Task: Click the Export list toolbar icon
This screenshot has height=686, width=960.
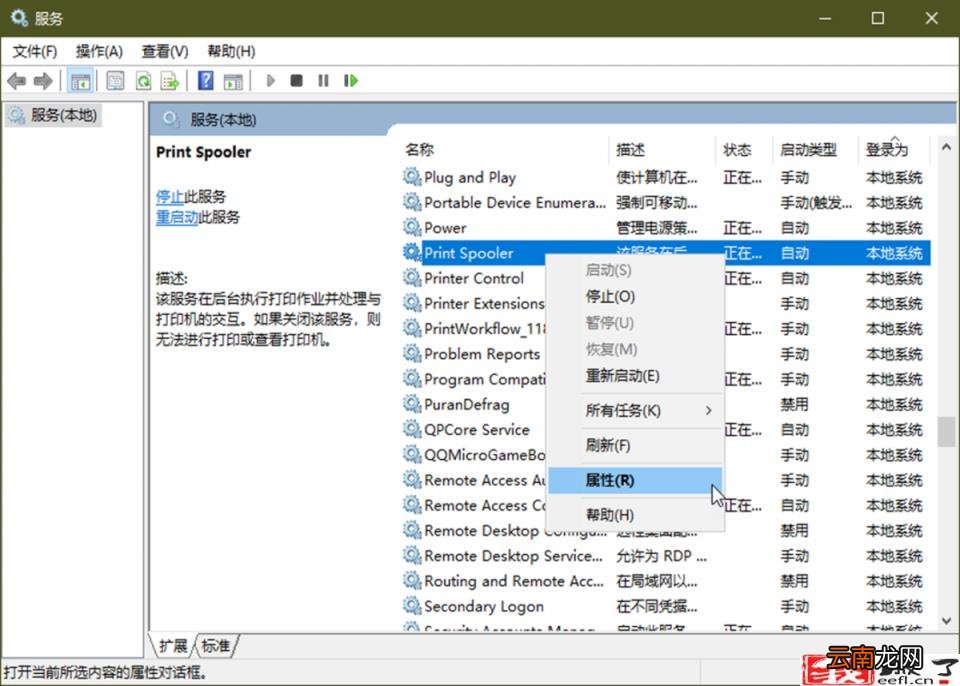Action: coord(170,81)
